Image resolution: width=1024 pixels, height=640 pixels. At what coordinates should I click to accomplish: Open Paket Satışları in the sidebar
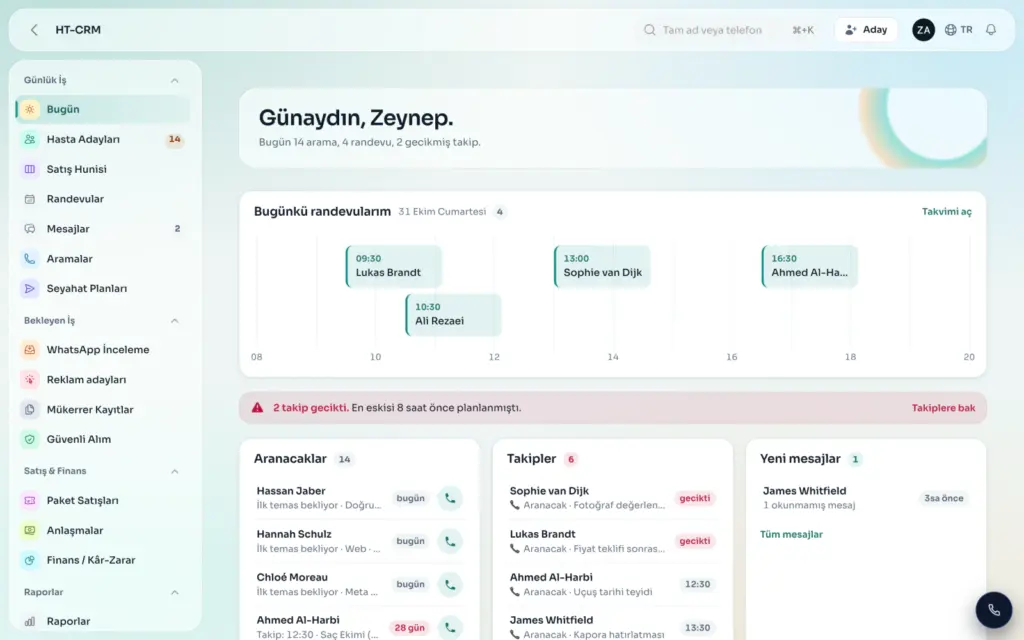(103, 500)
